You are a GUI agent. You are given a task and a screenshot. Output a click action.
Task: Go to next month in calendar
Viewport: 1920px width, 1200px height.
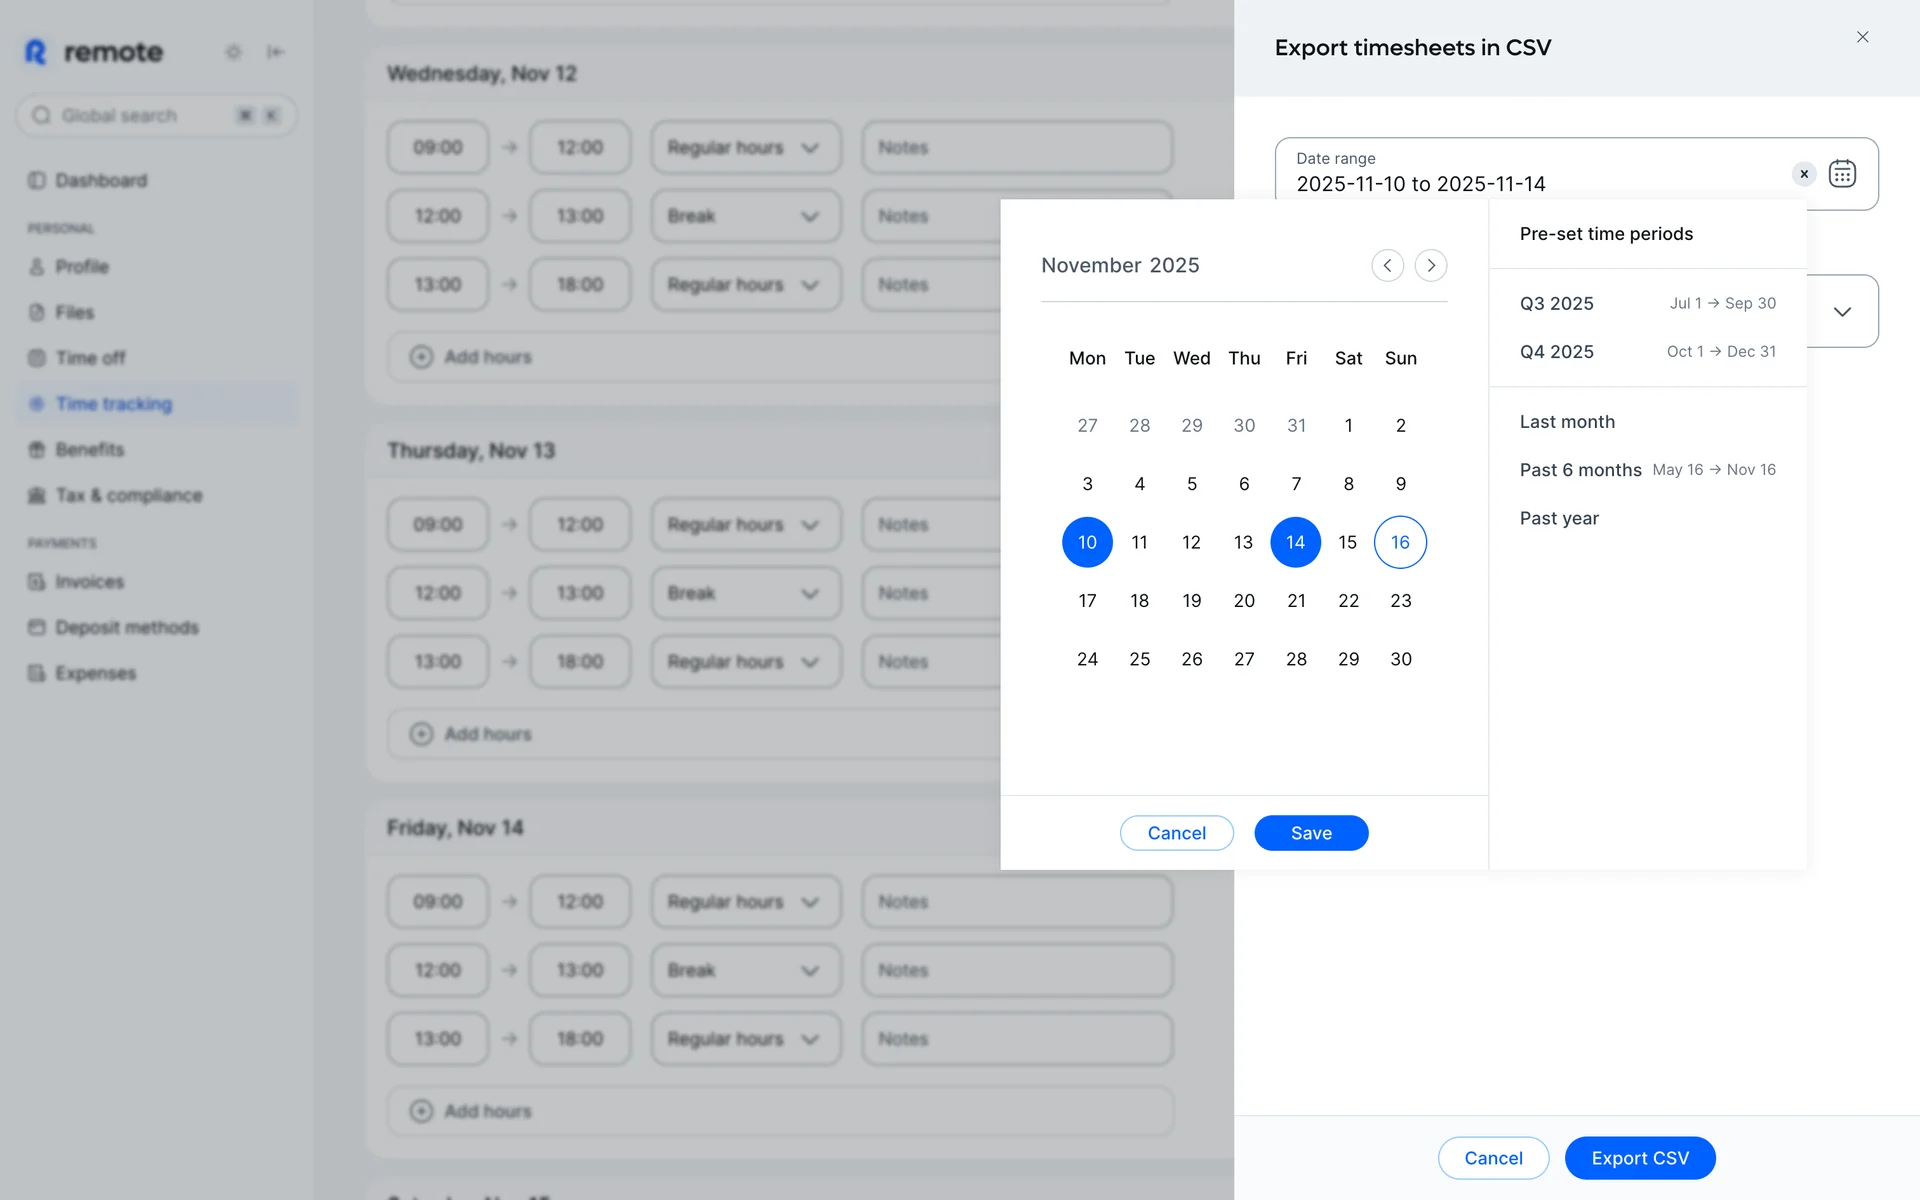pos(1431,265)
